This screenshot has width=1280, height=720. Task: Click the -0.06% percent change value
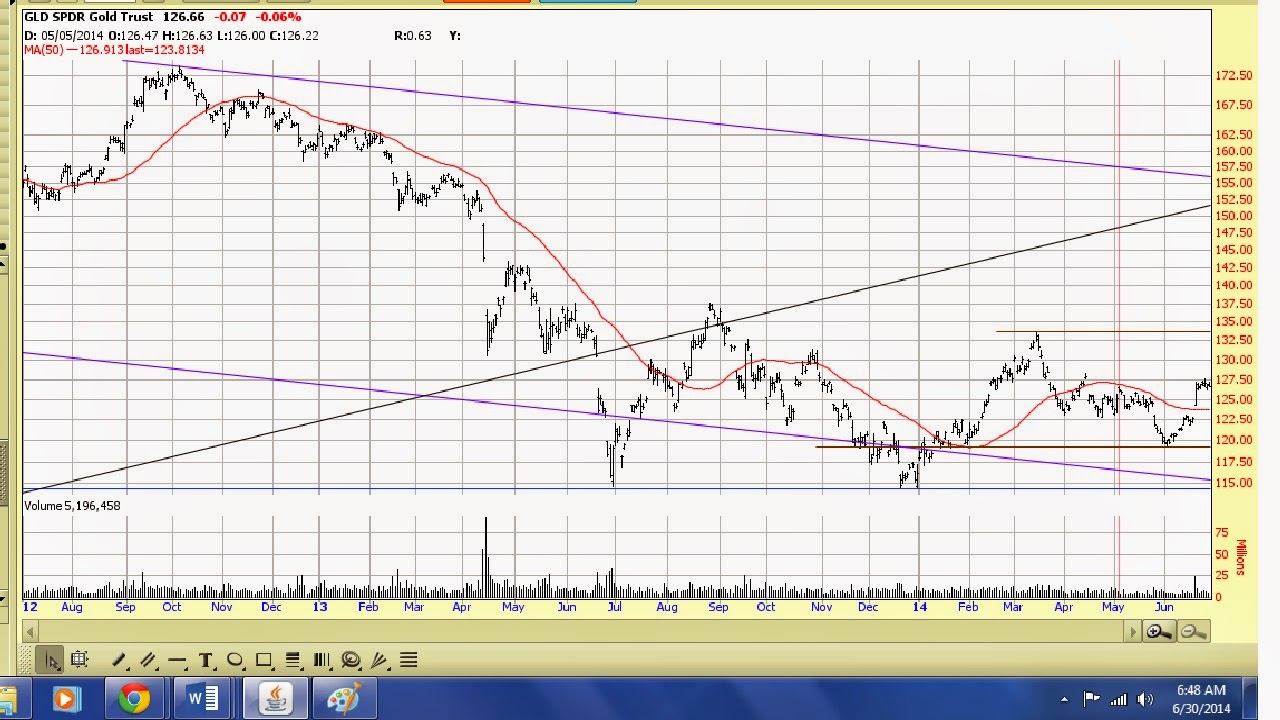point(278,17)
